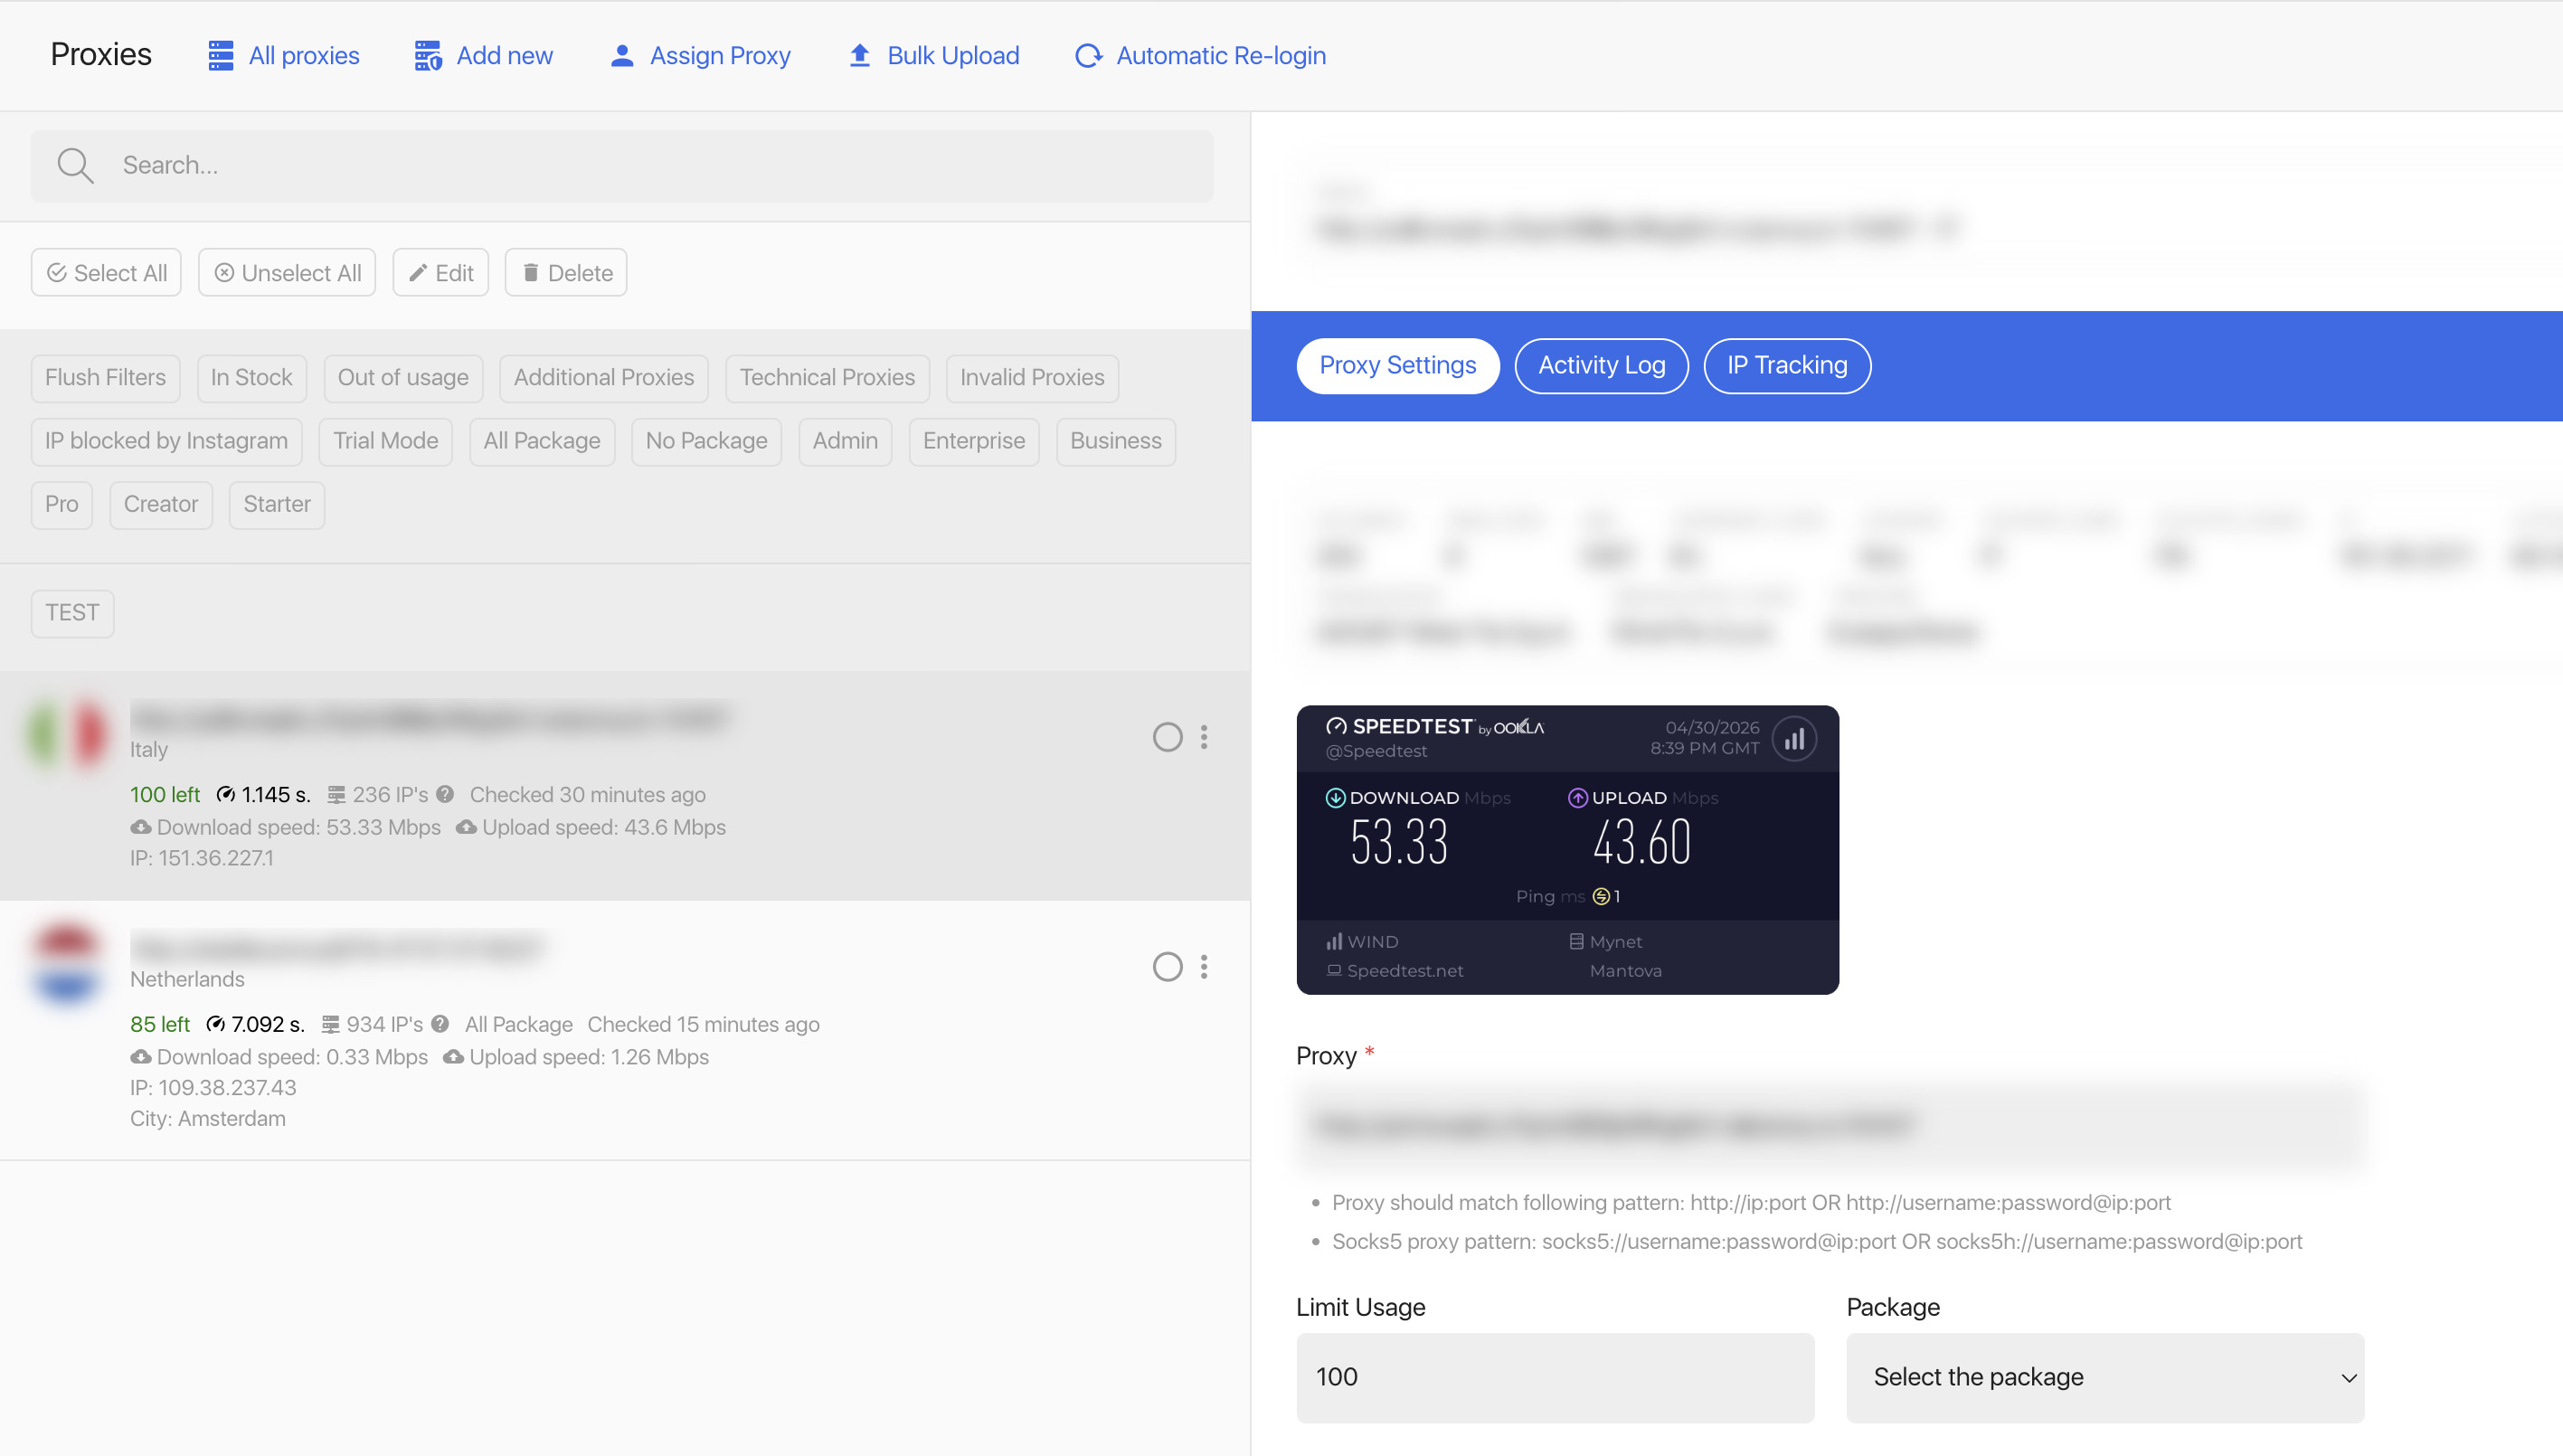Click the upload cloud icon for 43.6 Mbps
The height and width of the screenshot is (1456, 2563).
466,827
